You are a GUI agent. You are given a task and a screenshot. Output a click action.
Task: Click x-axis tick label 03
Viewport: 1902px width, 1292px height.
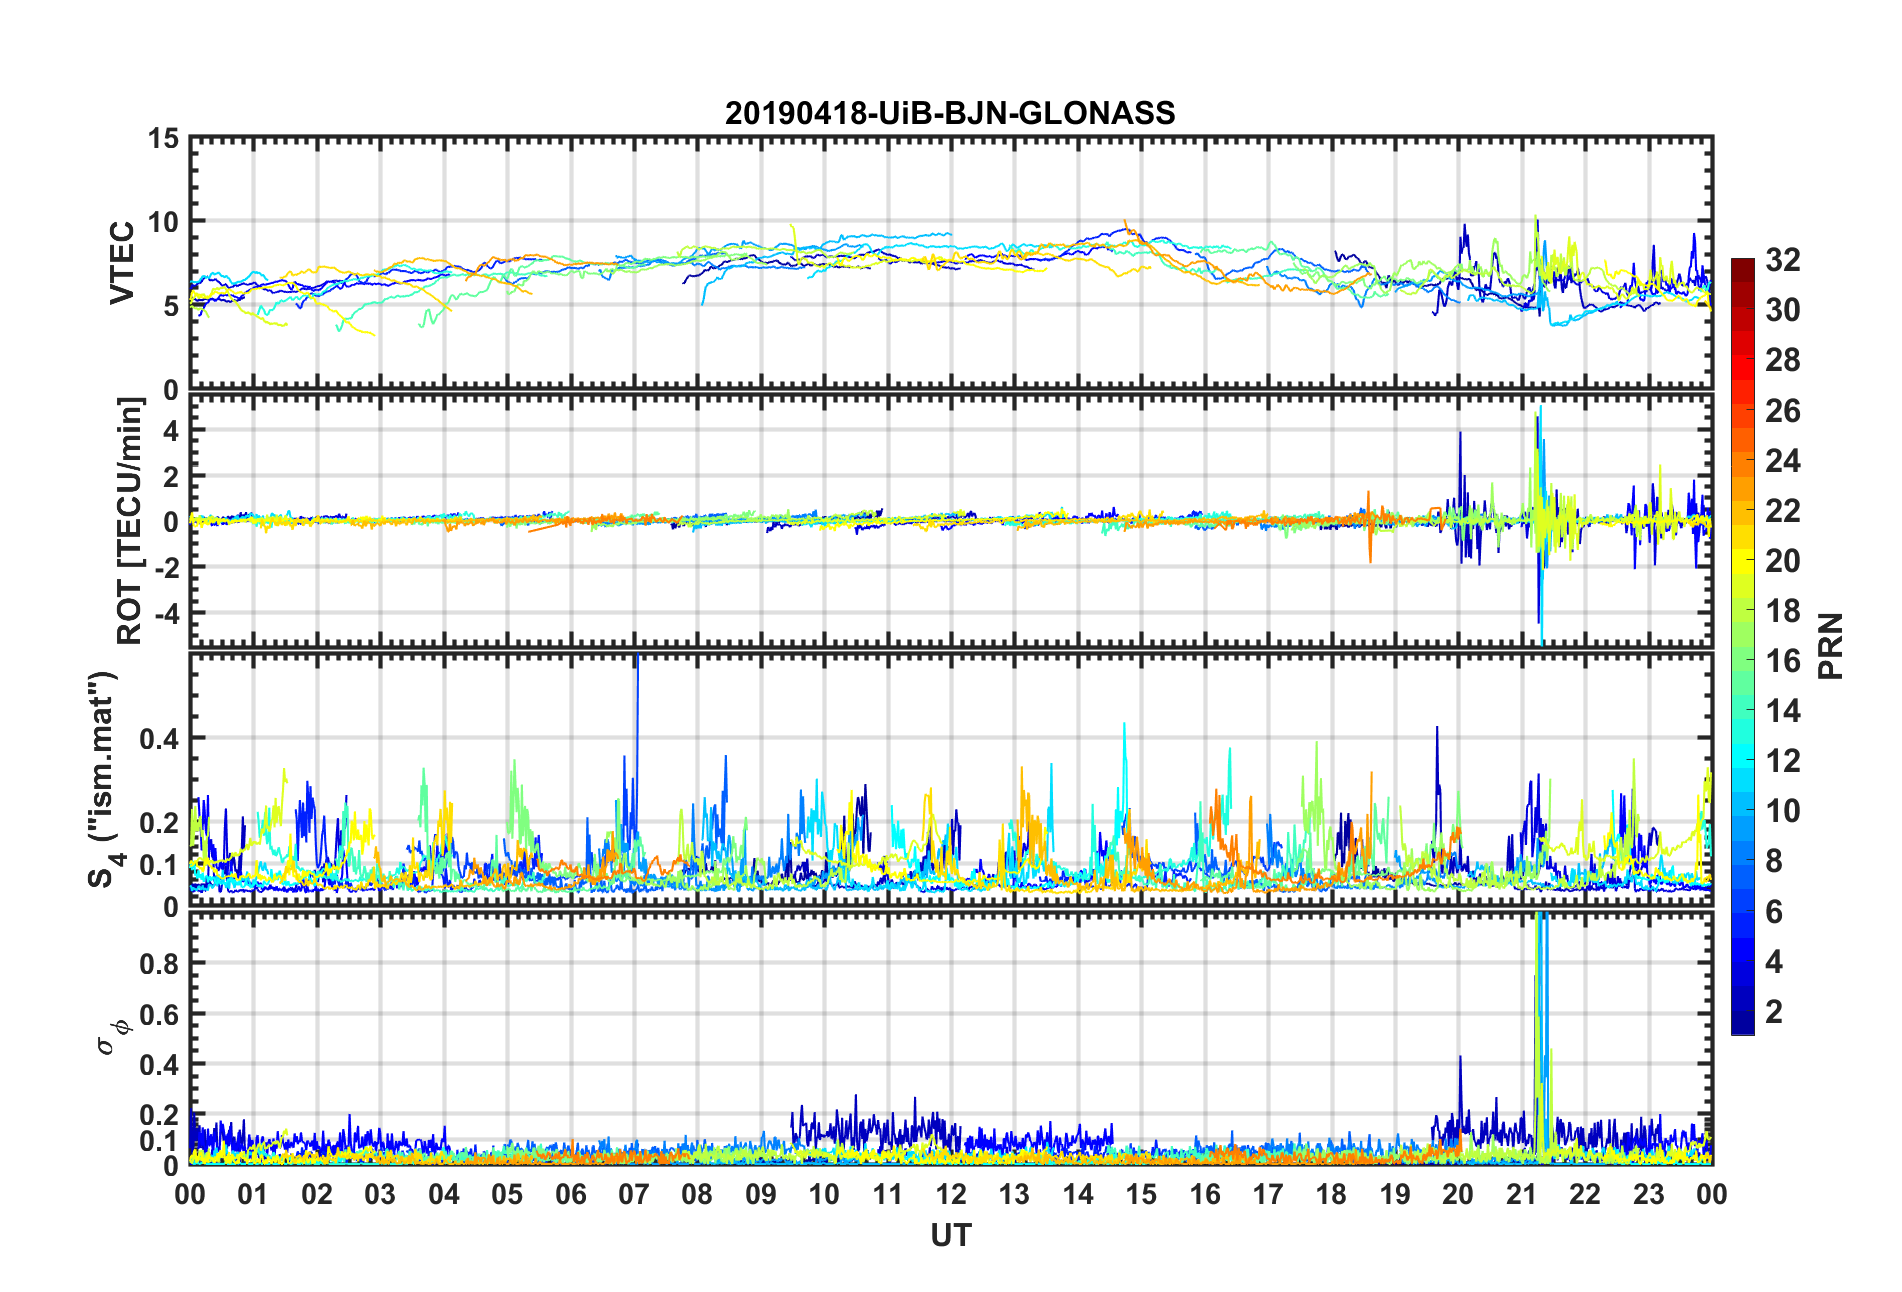pos(380,1195)
